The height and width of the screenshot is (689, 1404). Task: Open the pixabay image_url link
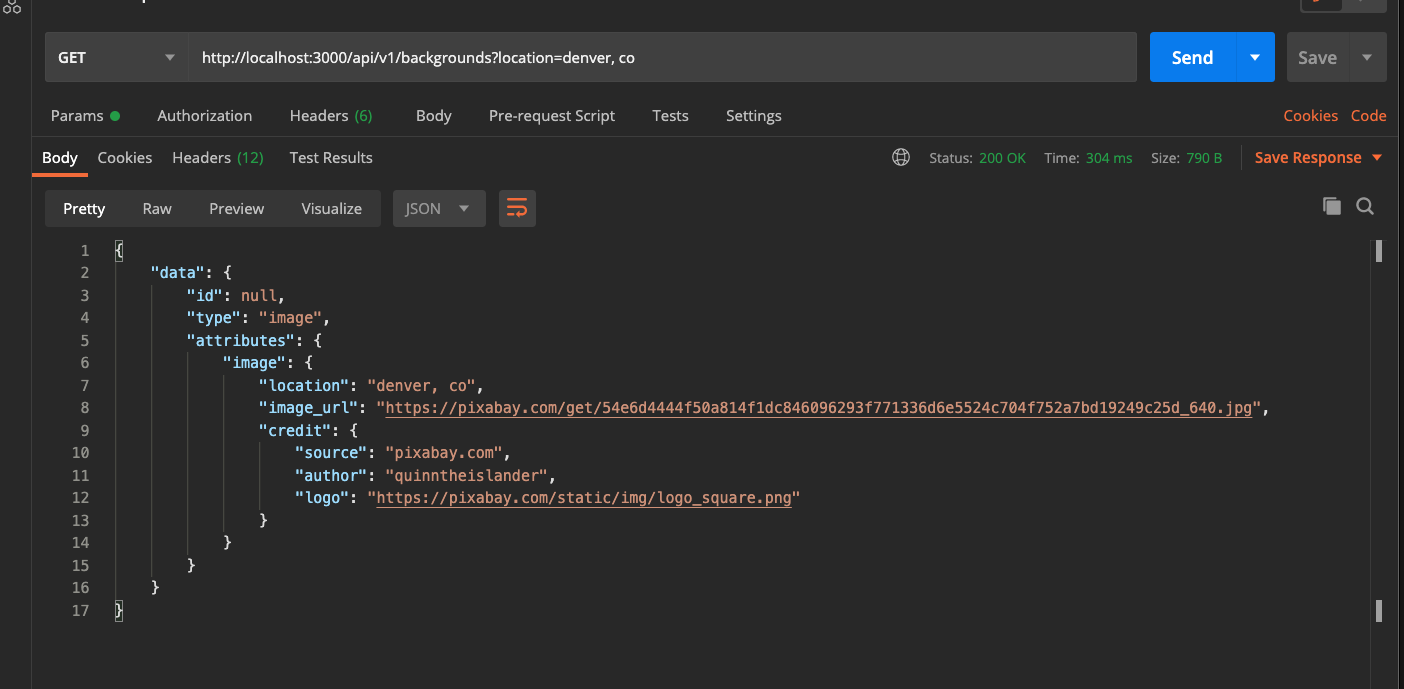tap(818, 408)
